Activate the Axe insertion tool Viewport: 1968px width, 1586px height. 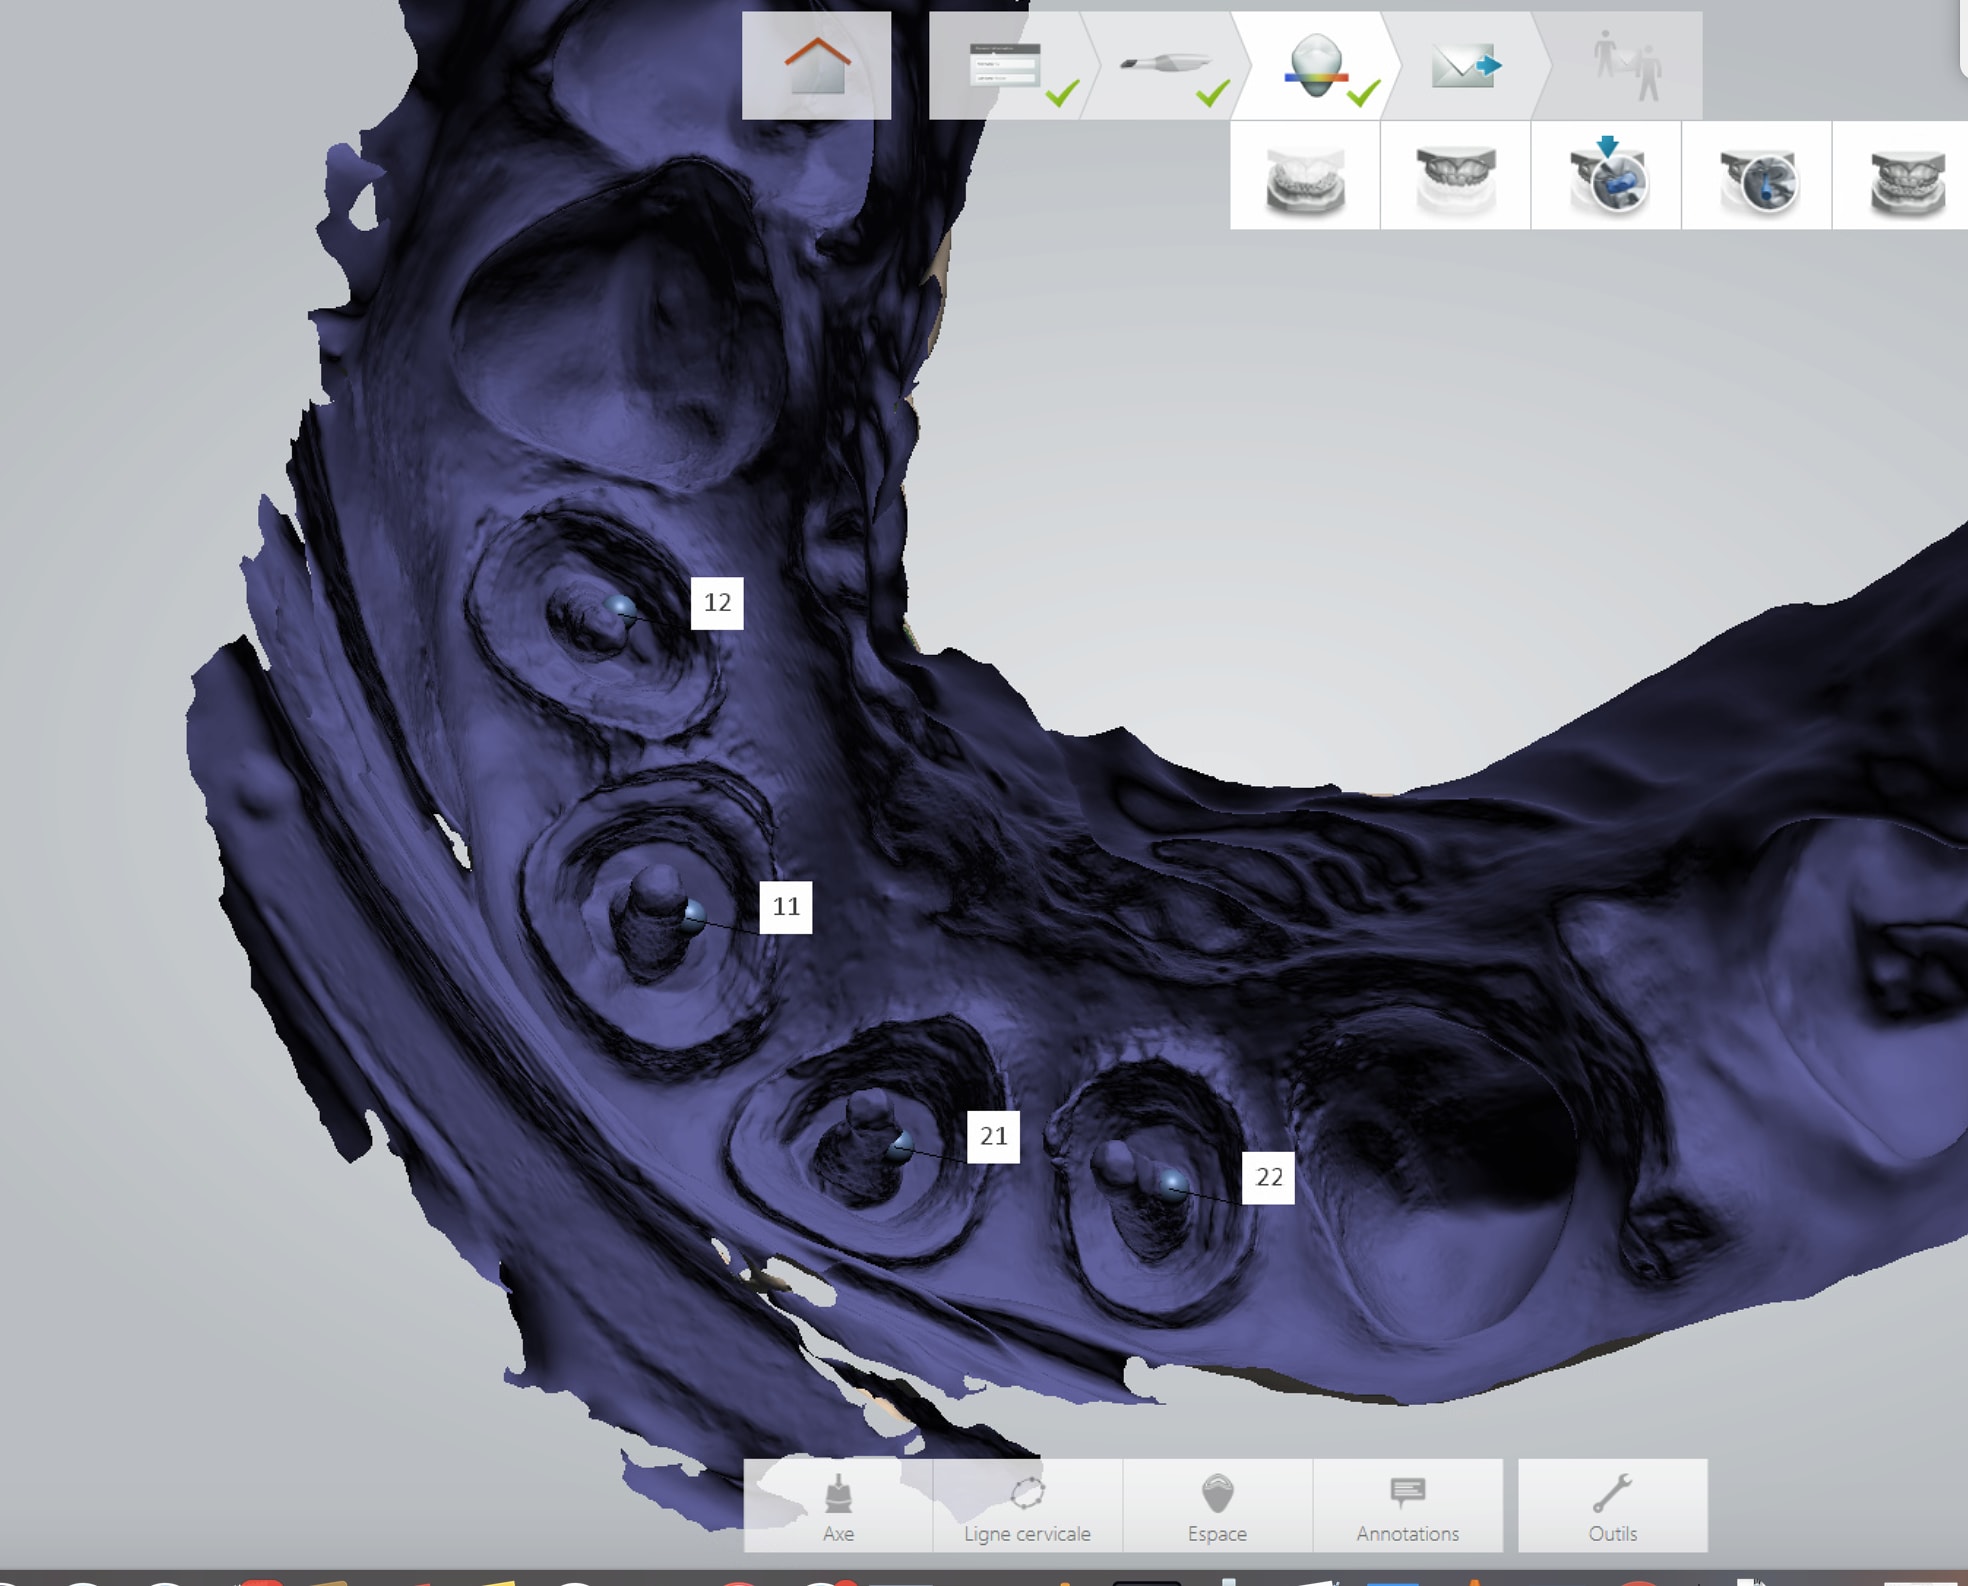coord(838,1506)
